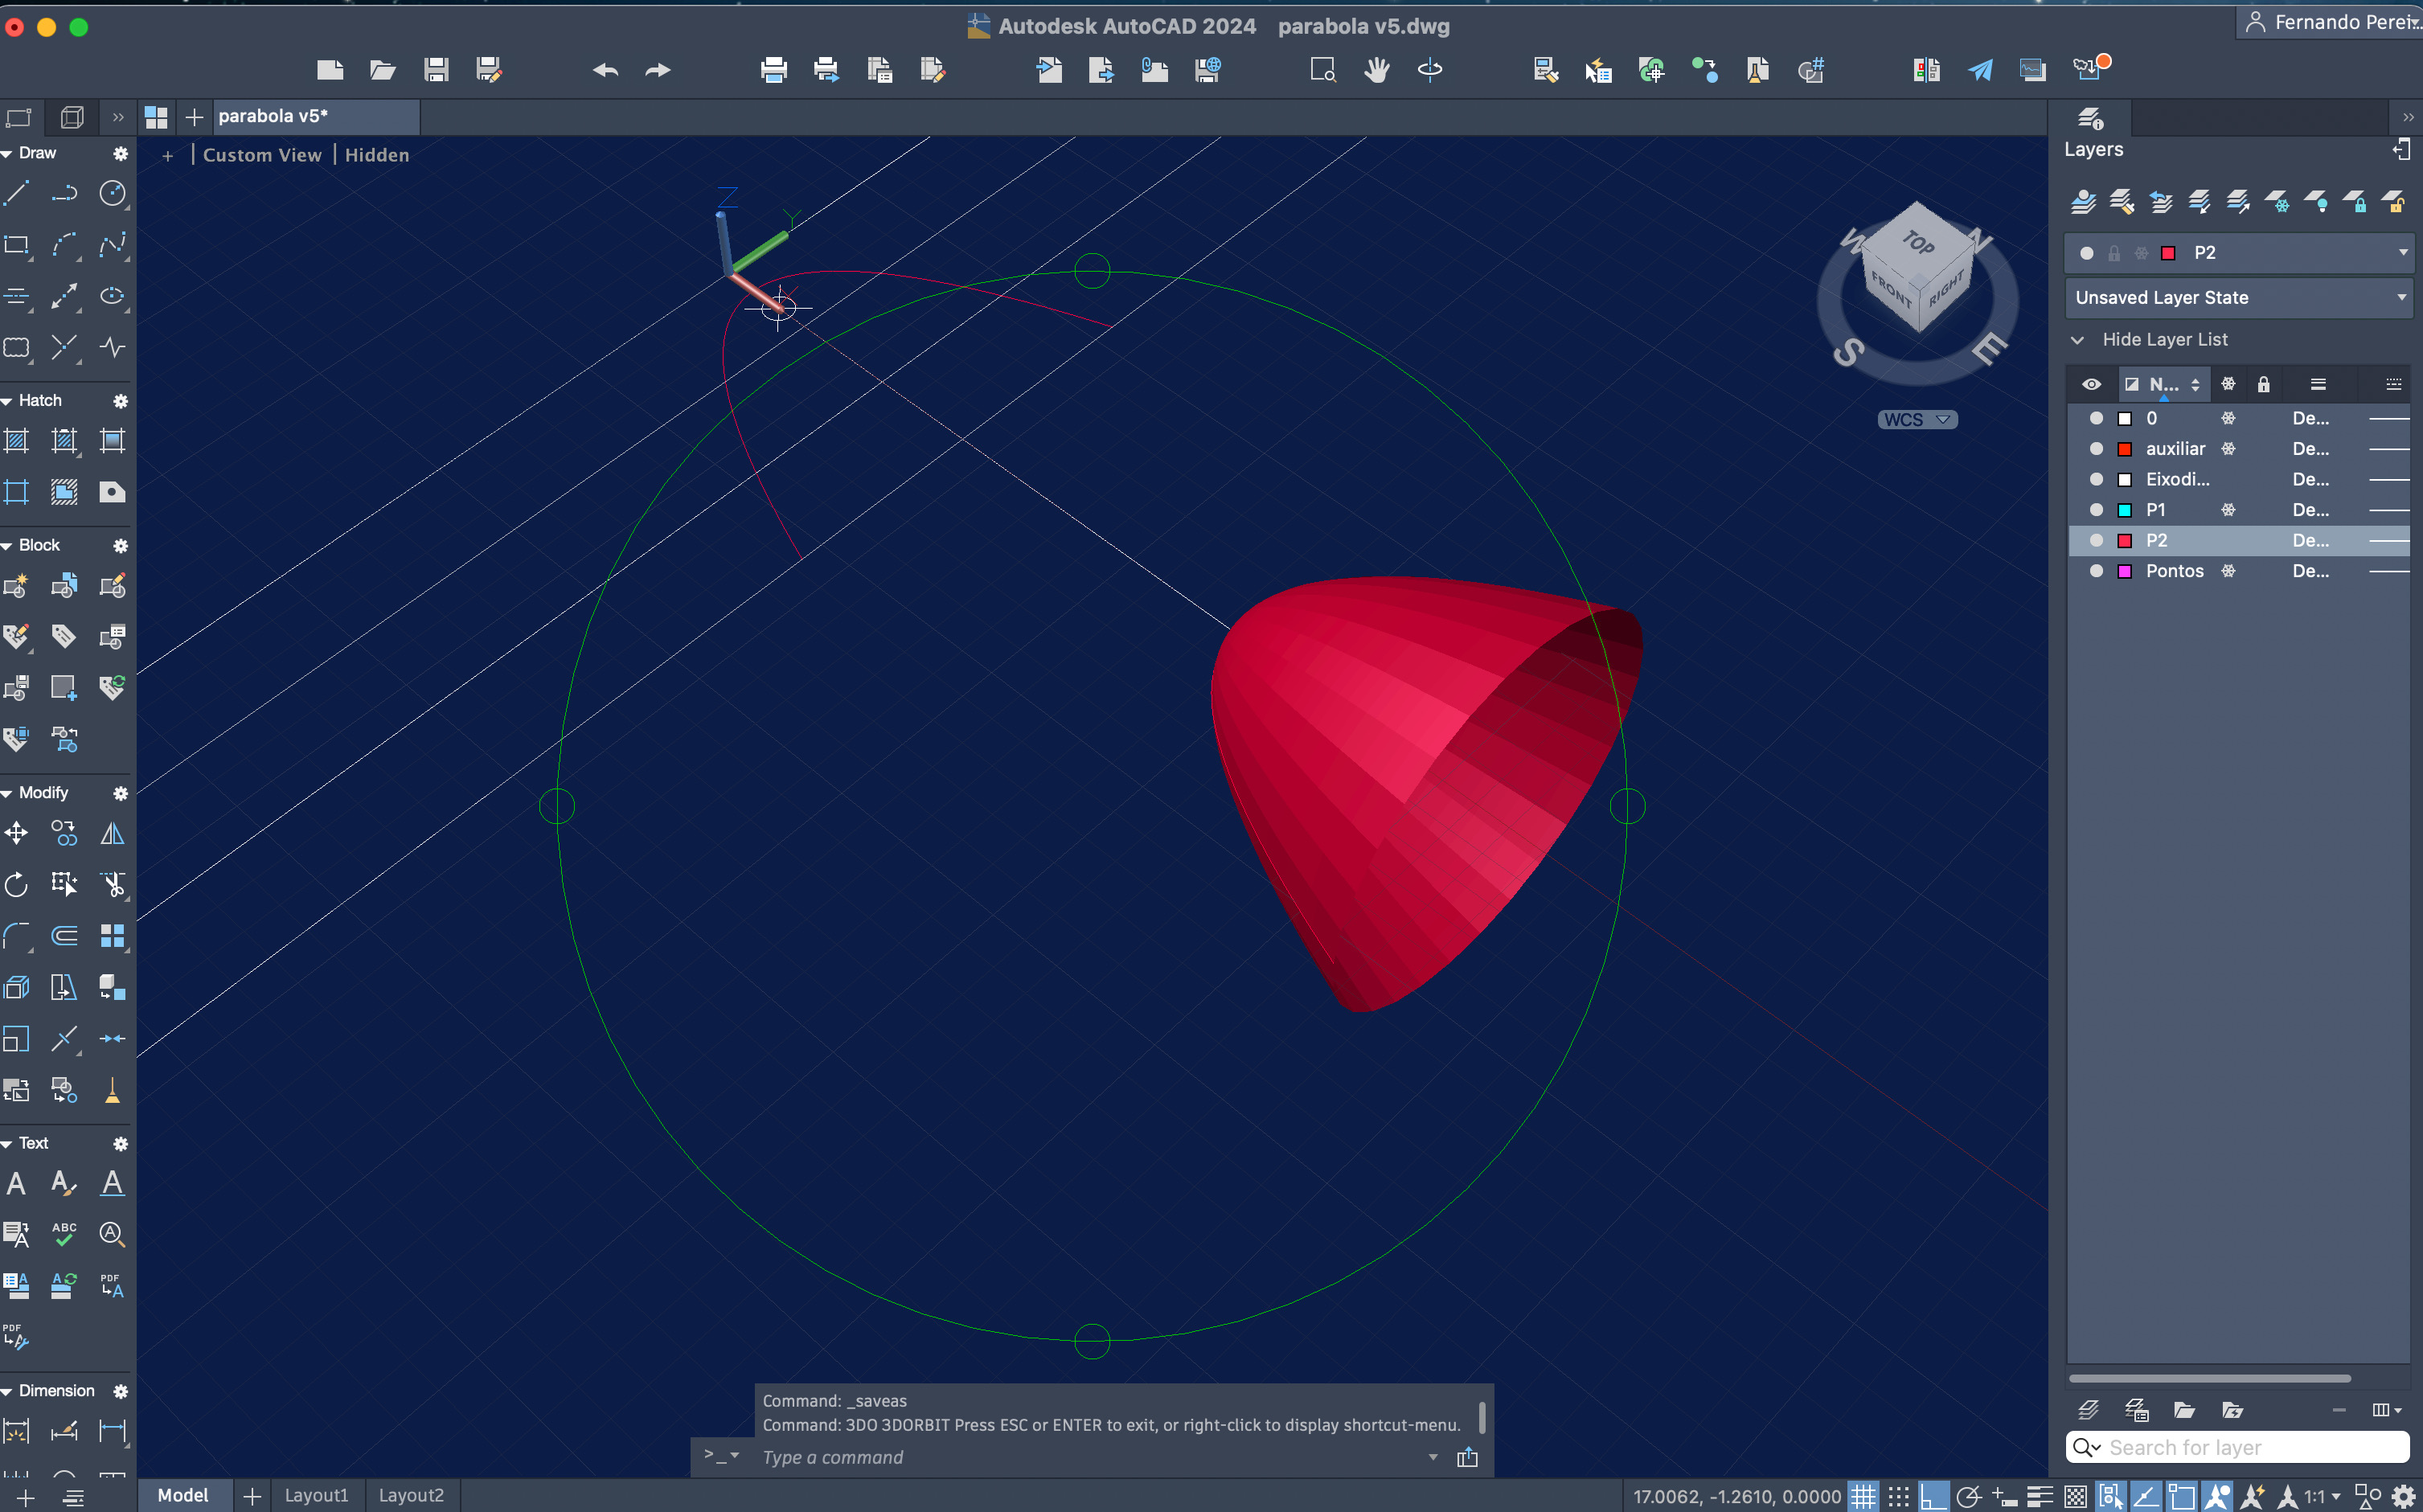Toggle freeze on P1 layer
Screen dimensions: 2423x1512
[2228, 510]
